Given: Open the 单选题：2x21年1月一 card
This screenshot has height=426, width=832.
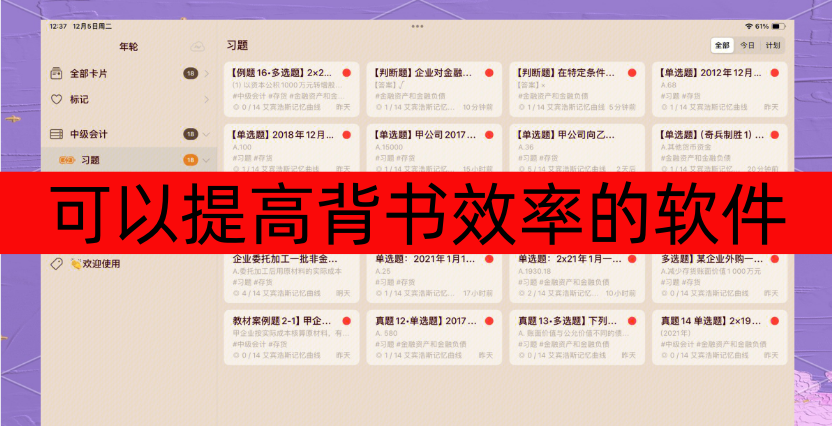Looking at the screenshot, I should pyautogui.click(x=577, y=278).
